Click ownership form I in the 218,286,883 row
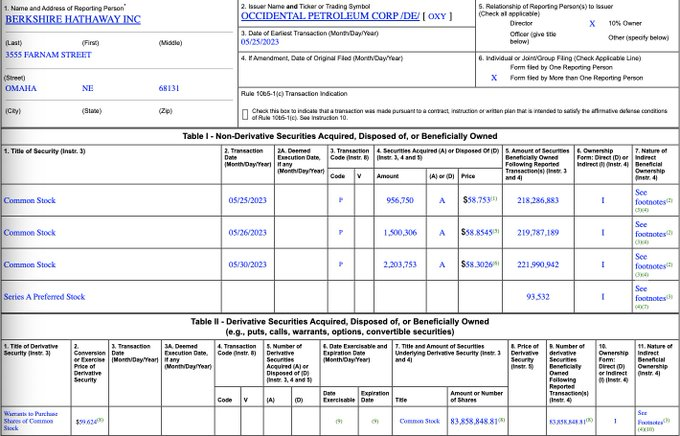The width and height of the screenshot is (680, 436). (603, 200)
